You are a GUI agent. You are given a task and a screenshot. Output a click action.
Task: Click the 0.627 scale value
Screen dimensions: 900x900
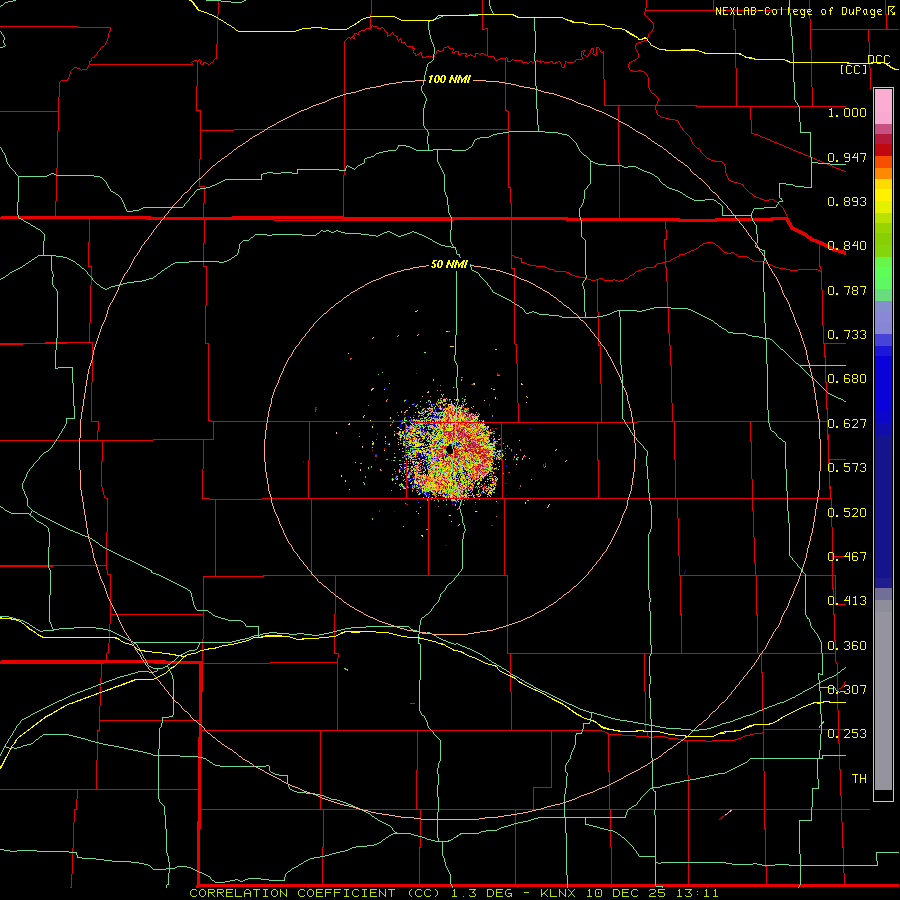tap(847, 424)
